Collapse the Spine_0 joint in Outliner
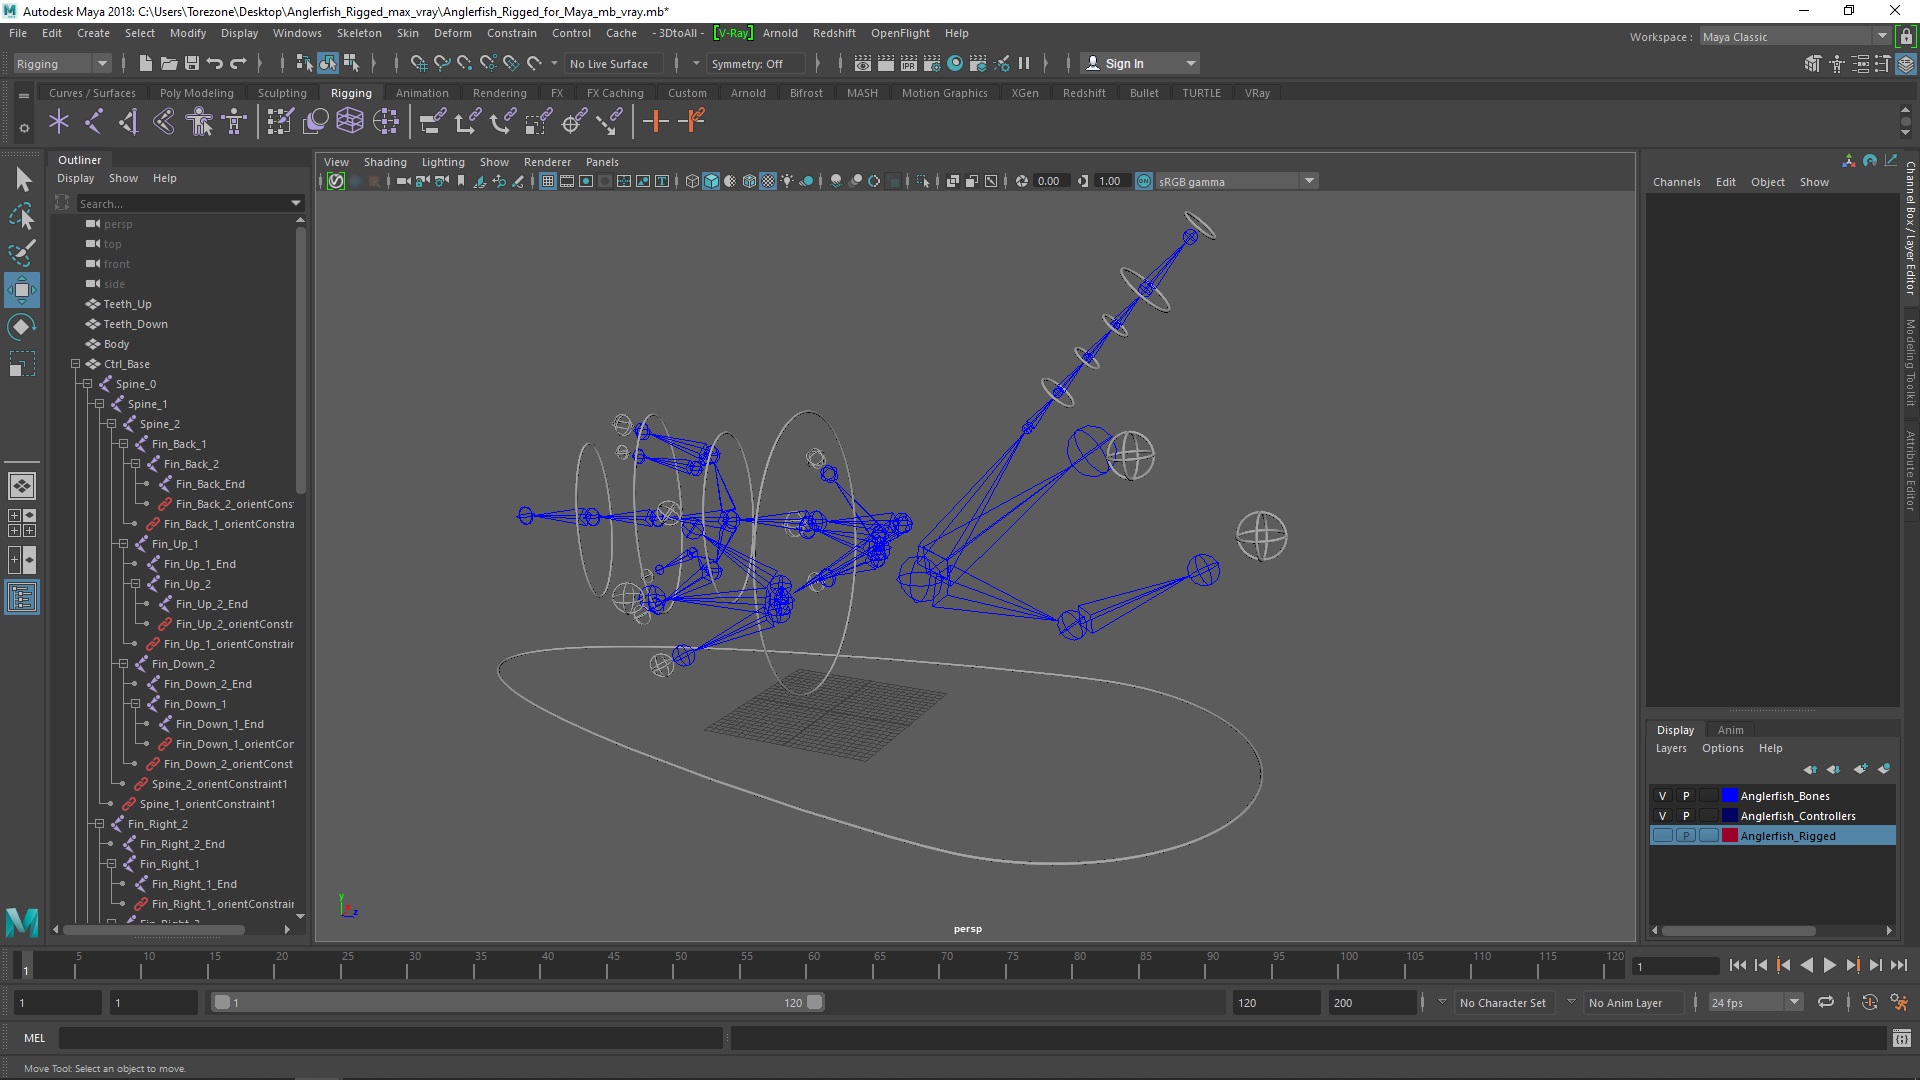1920x1080 pixels. [x=87, y=384]
